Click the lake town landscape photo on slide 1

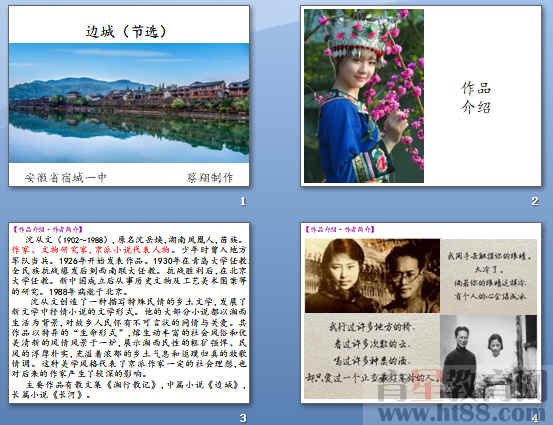(x=129, y=103)
